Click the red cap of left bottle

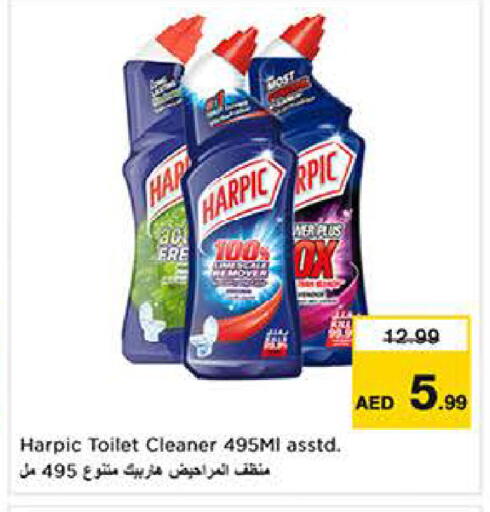point(181,37)
